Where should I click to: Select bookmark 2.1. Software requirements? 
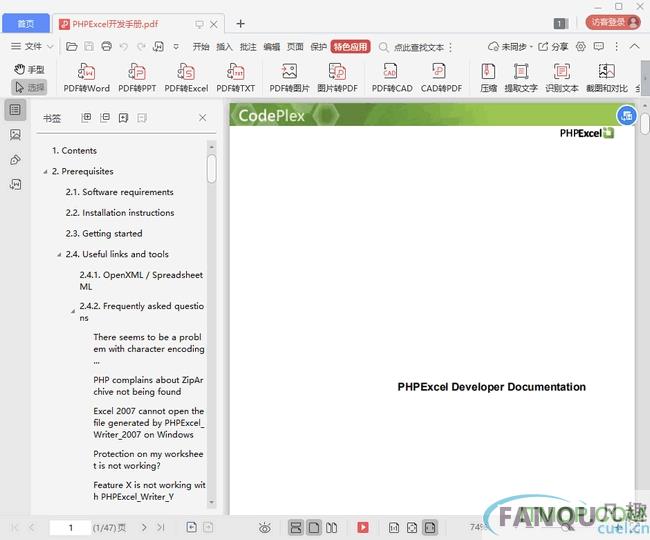point(119,192)
